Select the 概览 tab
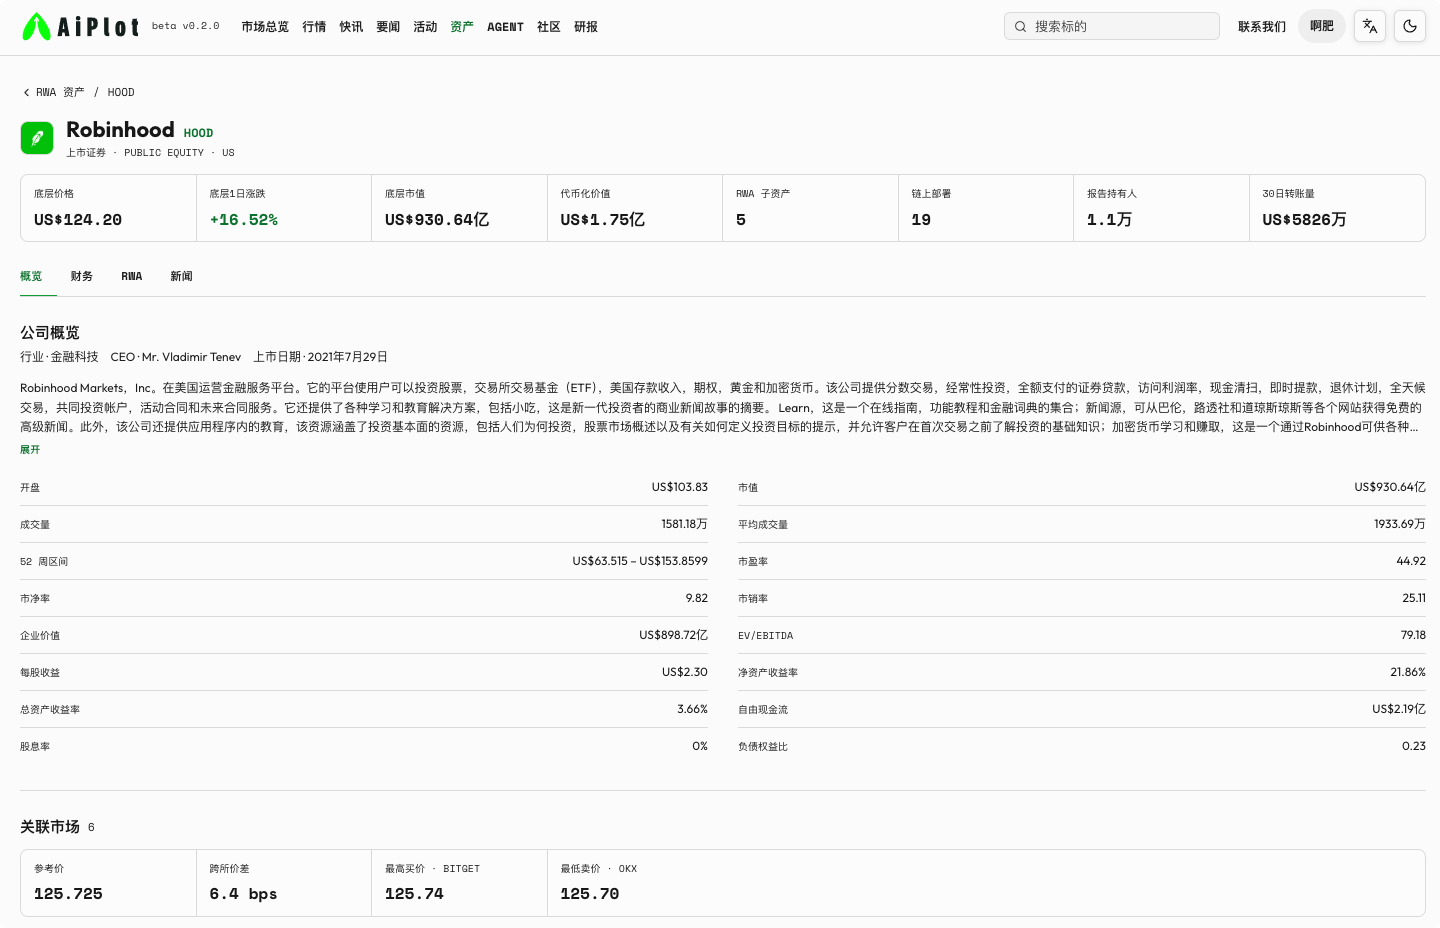This screenshot has width=1440, height=928. click(31, 276)
